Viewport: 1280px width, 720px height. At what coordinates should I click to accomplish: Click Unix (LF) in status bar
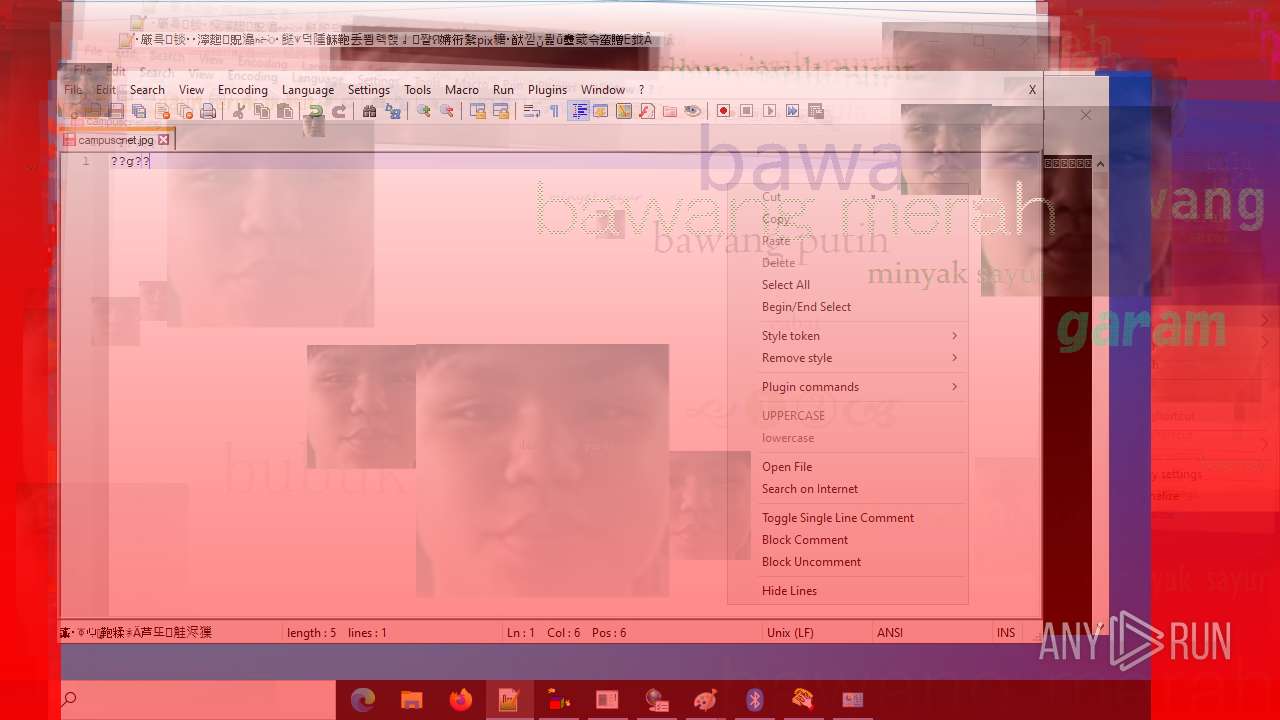(790, 633)
